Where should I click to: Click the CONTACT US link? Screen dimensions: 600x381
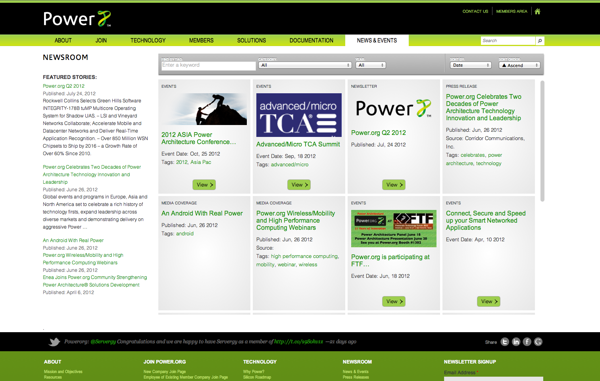475,11
